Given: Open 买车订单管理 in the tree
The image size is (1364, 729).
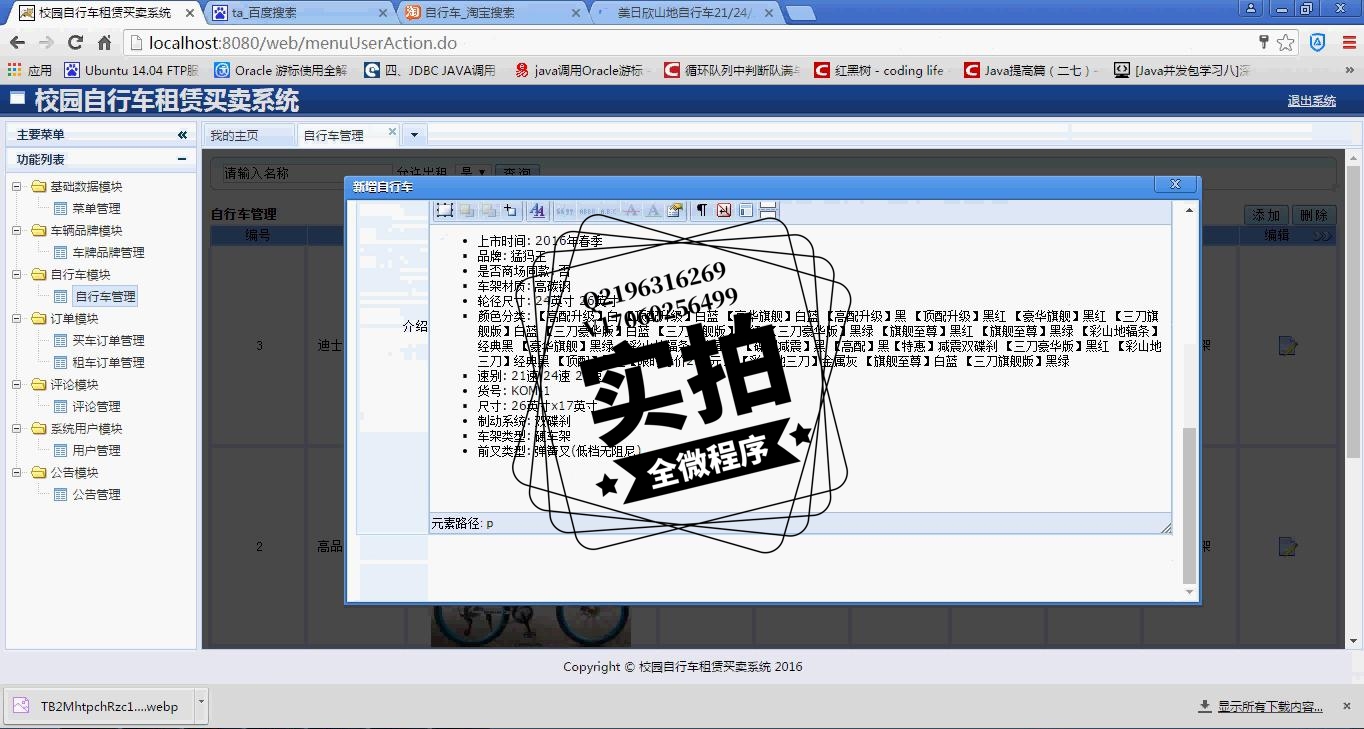Looking at the screenshot, I should [108, 341].
